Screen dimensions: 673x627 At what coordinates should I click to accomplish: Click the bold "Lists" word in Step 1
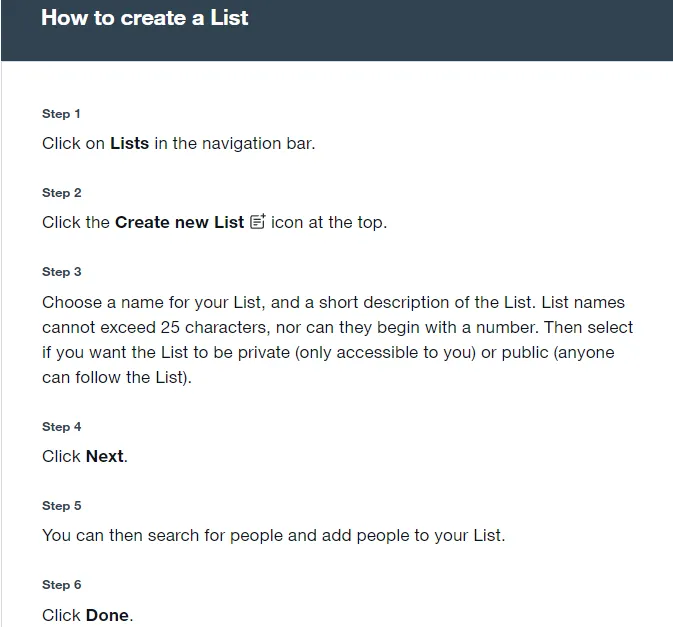129,143
